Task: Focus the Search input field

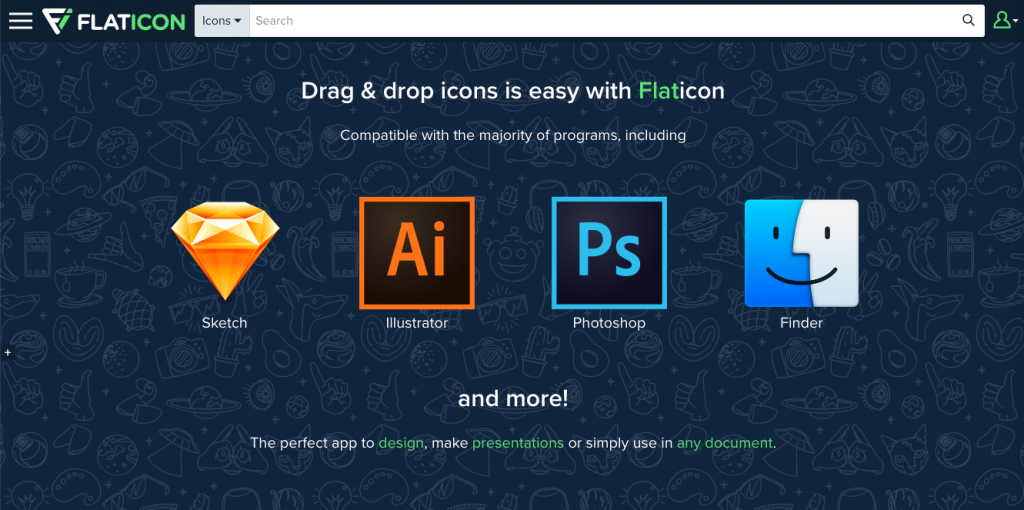Action: (601, 20)
